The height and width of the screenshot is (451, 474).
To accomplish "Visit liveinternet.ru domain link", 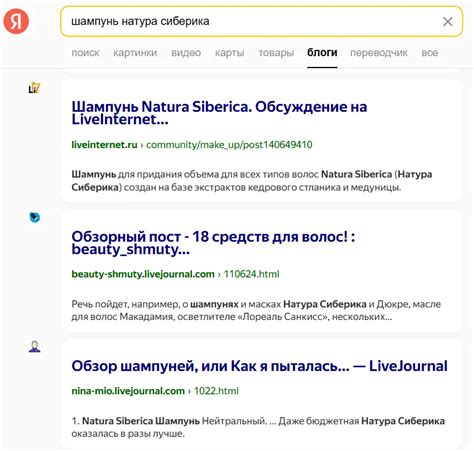I will (x=104, y=145).
